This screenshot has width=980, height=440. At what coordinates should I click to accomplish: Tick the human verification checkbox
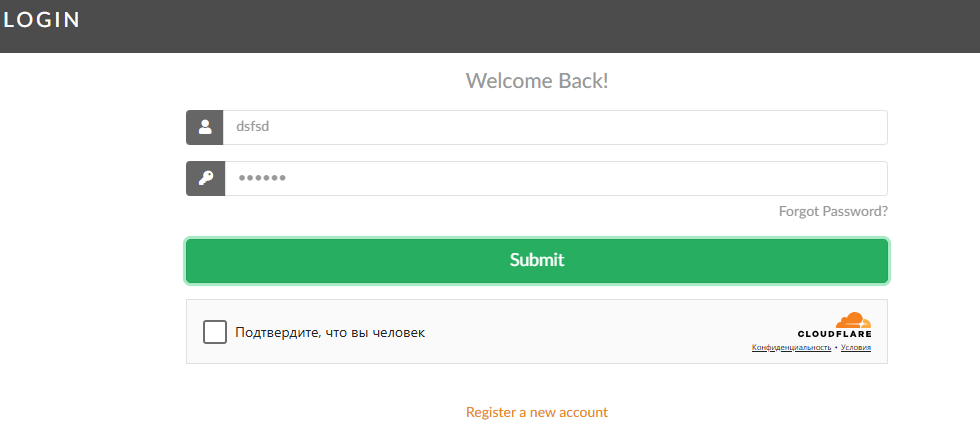[214, 332]
